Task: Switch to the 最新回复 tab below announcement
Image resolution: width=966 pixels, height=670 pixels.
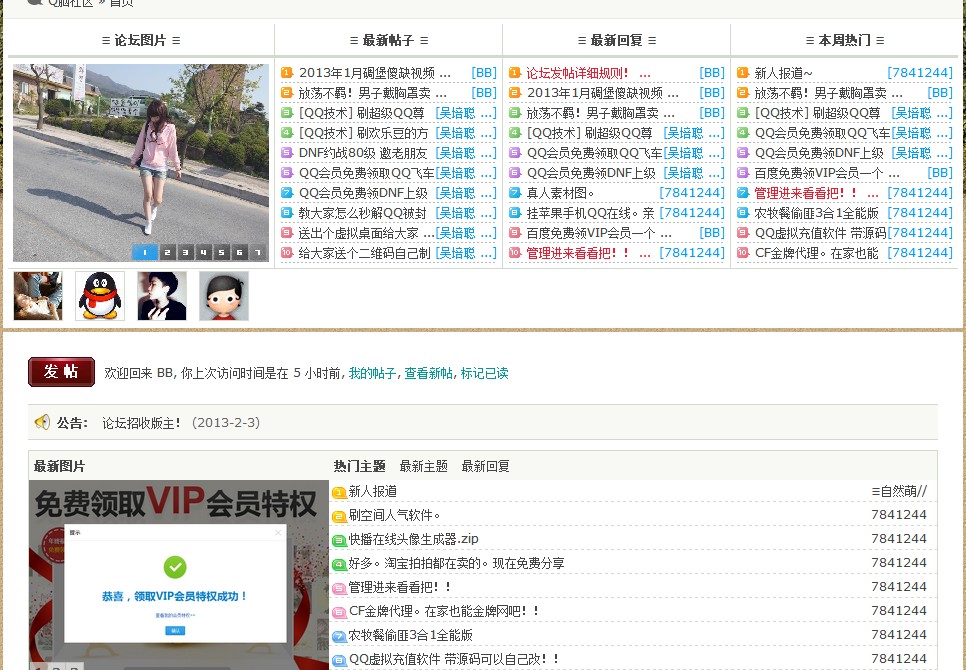Action: pos(485,466)
